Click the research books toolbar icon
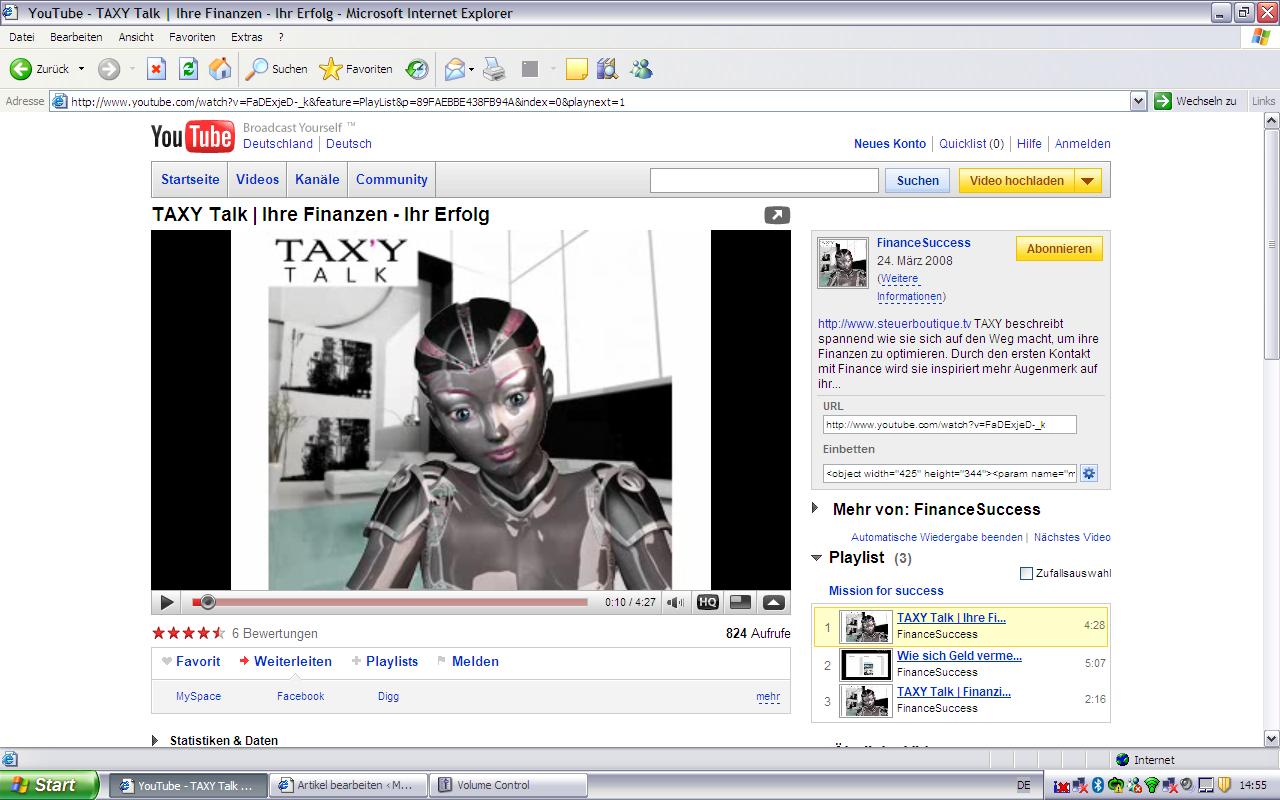Image resolution: width=1280 pixels, height=800 pixels. click(x=607, y=69)
